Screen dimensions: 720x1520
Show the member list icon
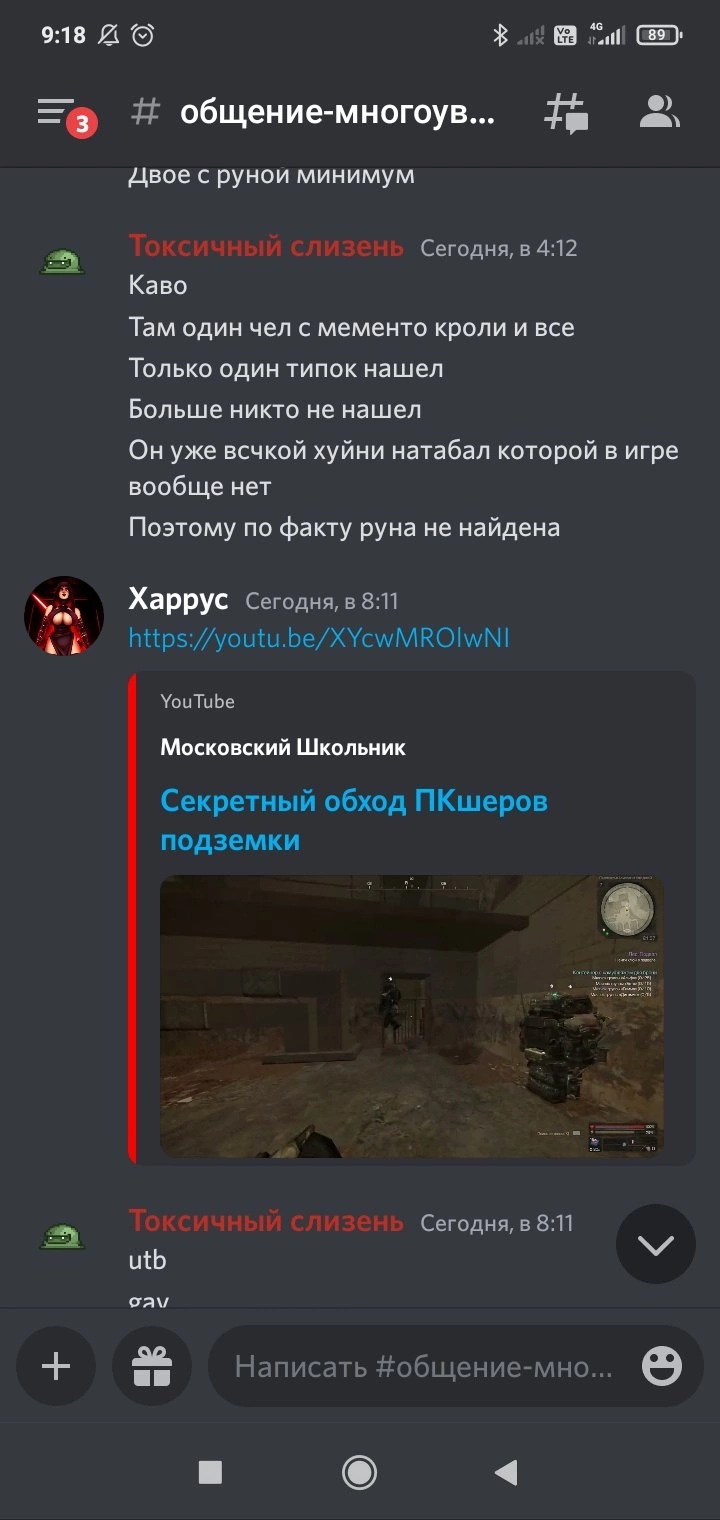[x=659, y=112]
